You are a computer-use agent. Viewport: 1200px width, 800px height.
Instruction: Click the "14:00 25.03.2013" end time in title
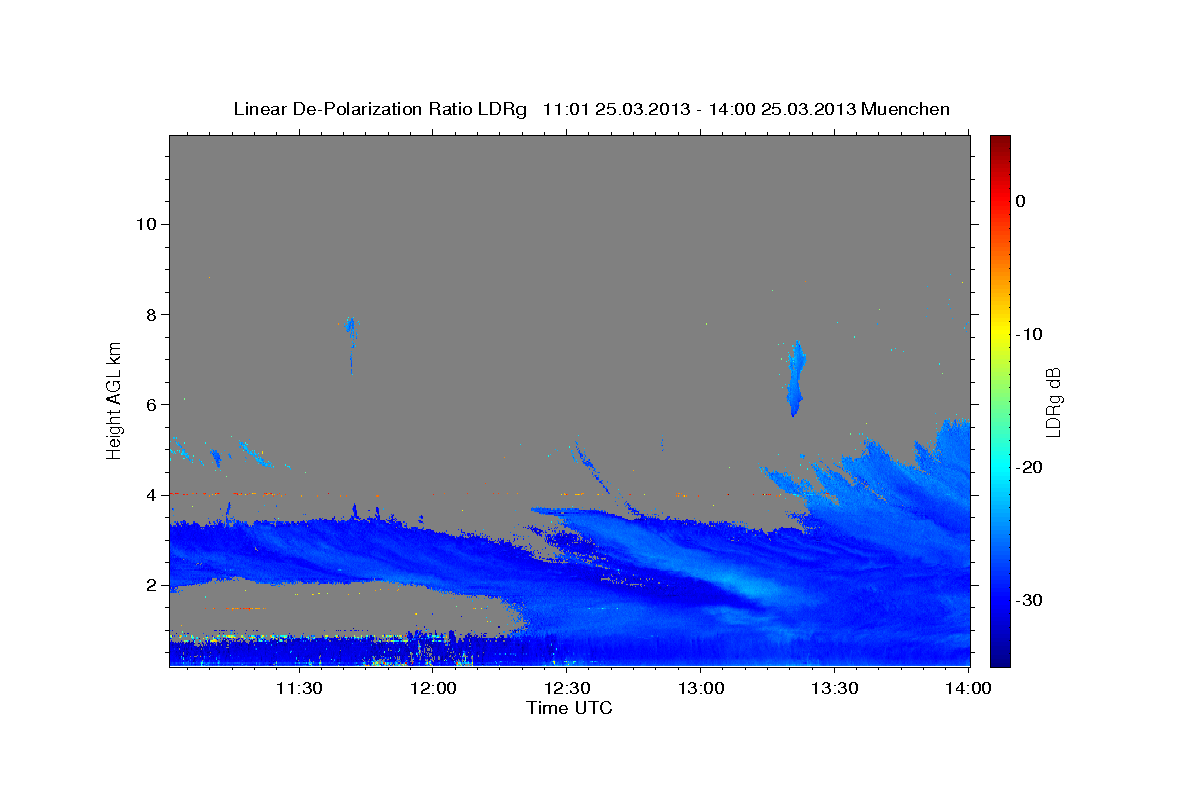pyautogui.click(x=782, y=109)
